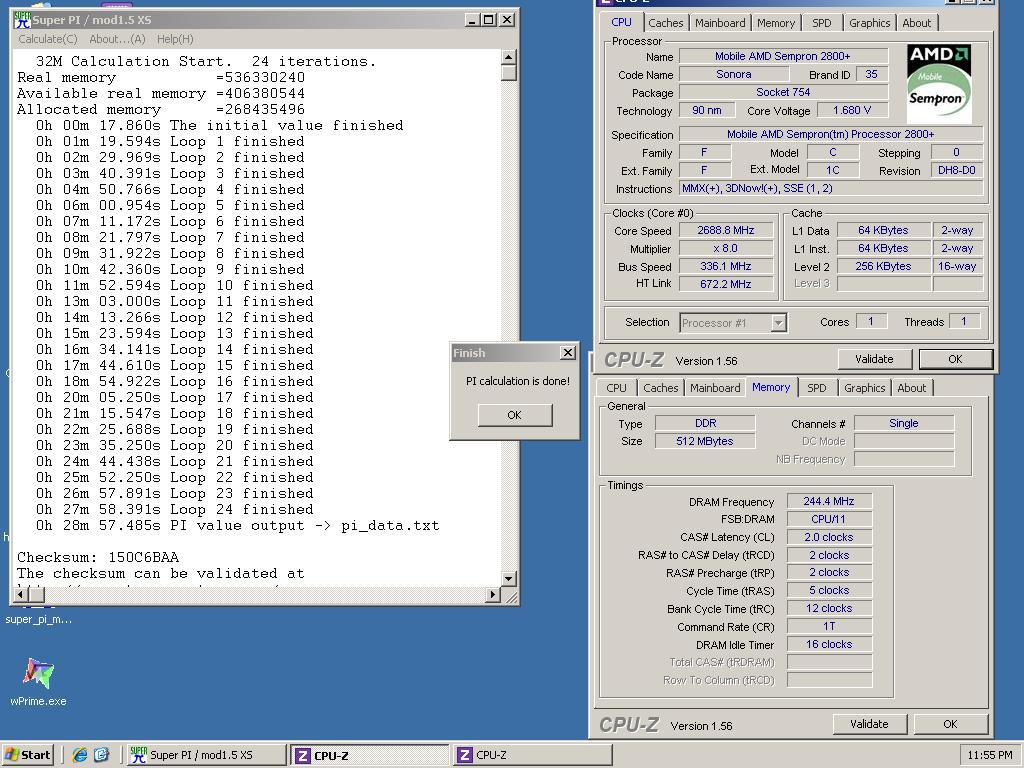Click the Start button
Image resolution: width=1024 pixels, height=768 pixels.
click(x=27, y=755)
